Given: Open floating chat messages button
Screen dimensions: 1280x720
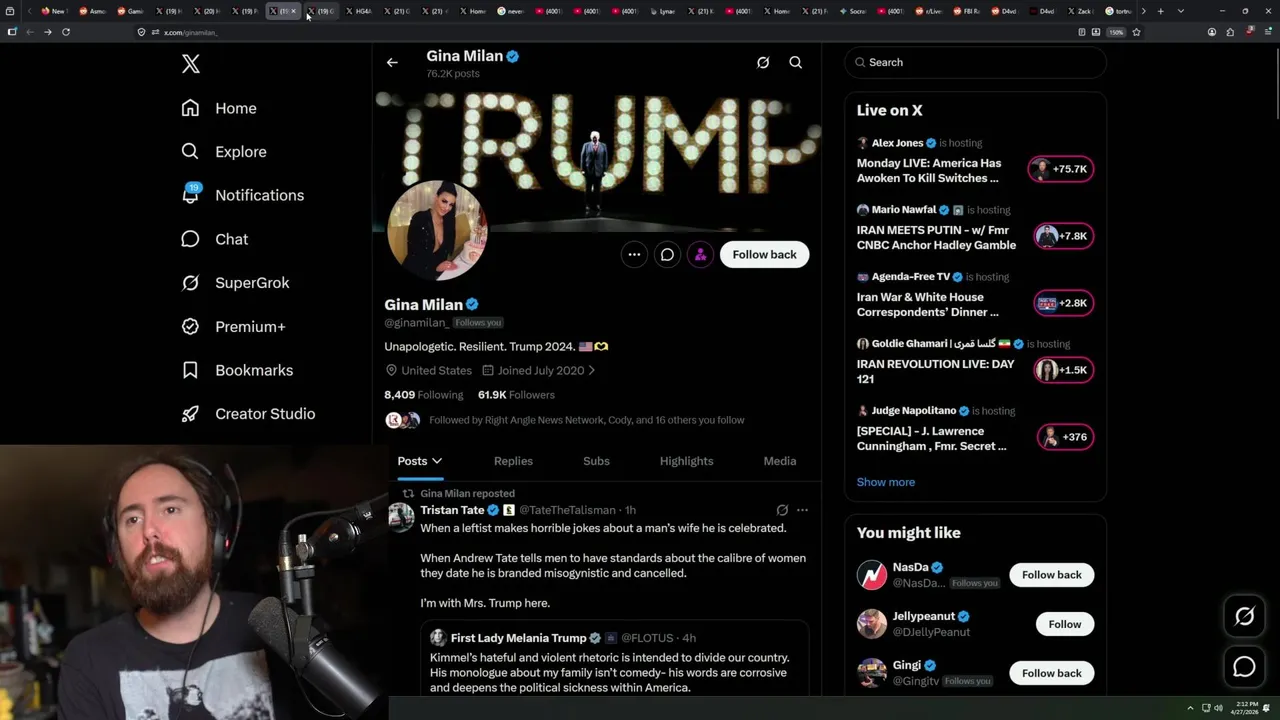Looking at the screenshot, I should (x=1245, y=667).
